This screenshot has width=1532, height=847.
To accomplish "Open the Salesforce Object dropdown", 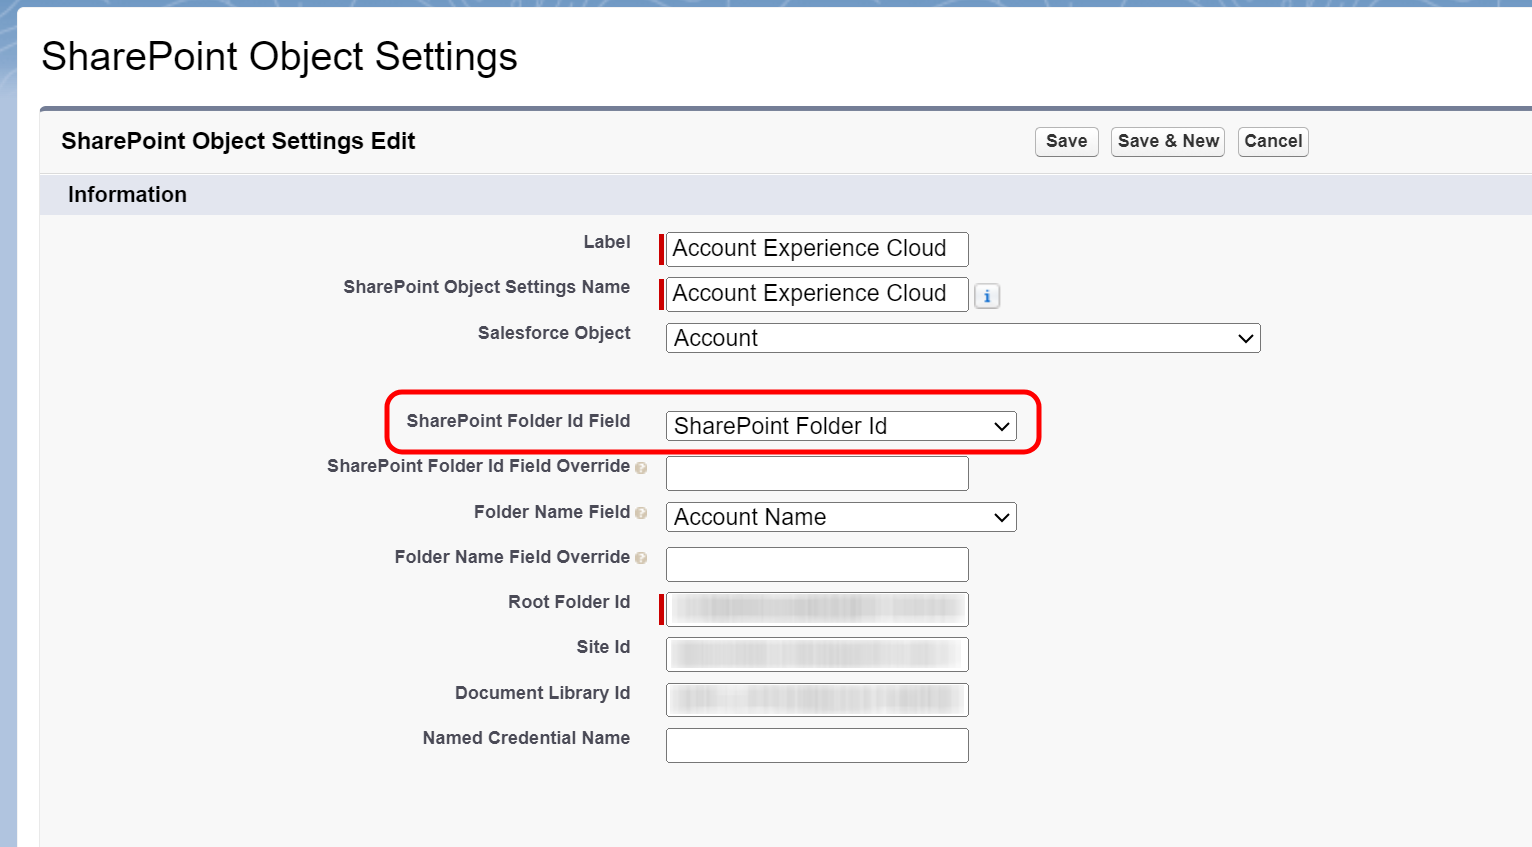I will (963, 338).
